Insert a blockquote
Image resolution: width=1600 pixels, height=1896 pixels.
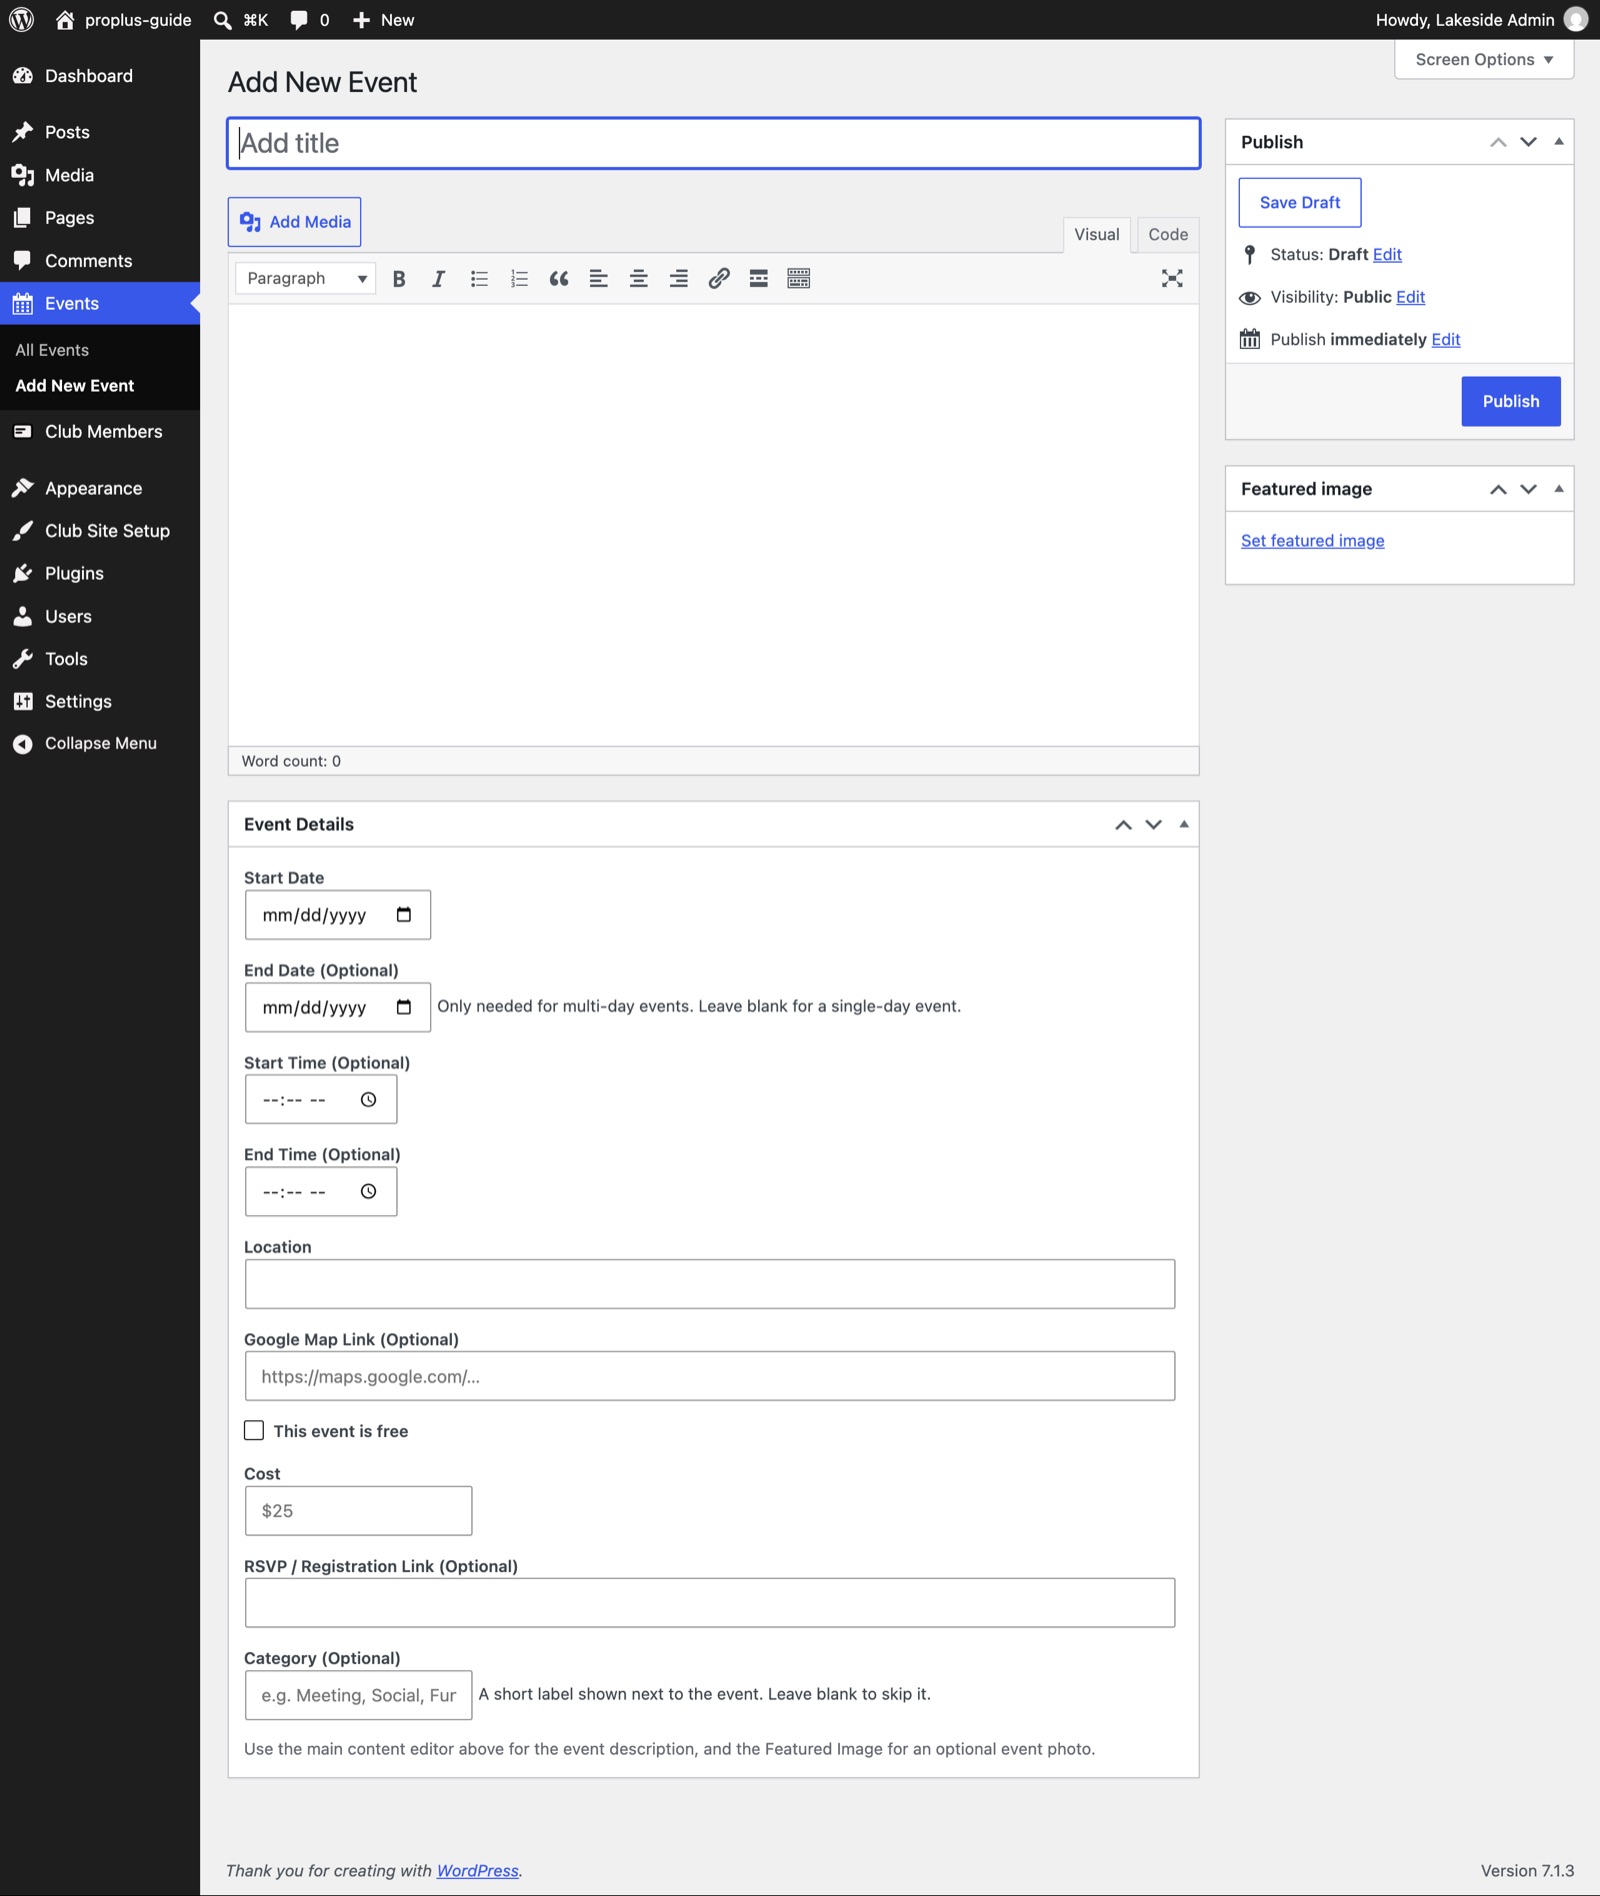559,279
